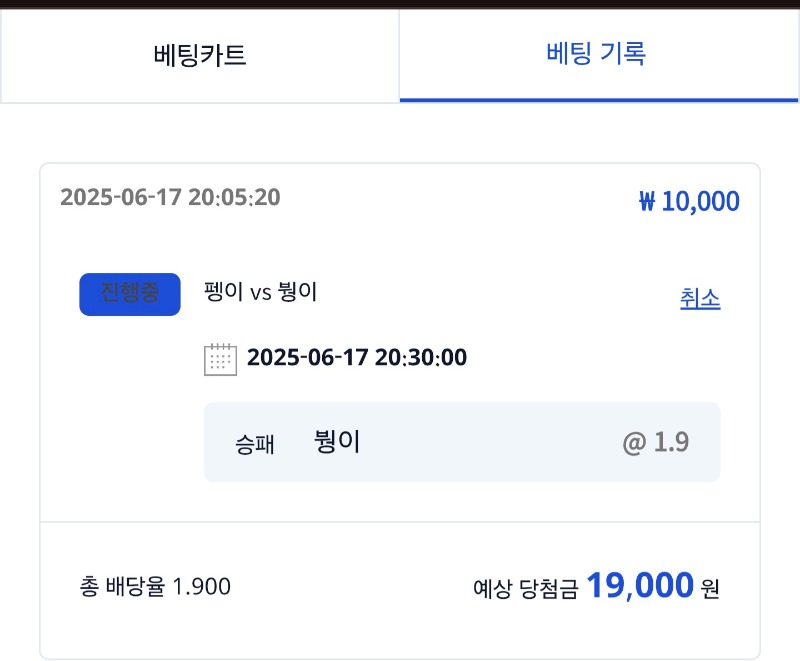The height and width of the screenshot is (661, 800).
Task: Click the 19,000 expected winnings amount
Action: (640, 585)
